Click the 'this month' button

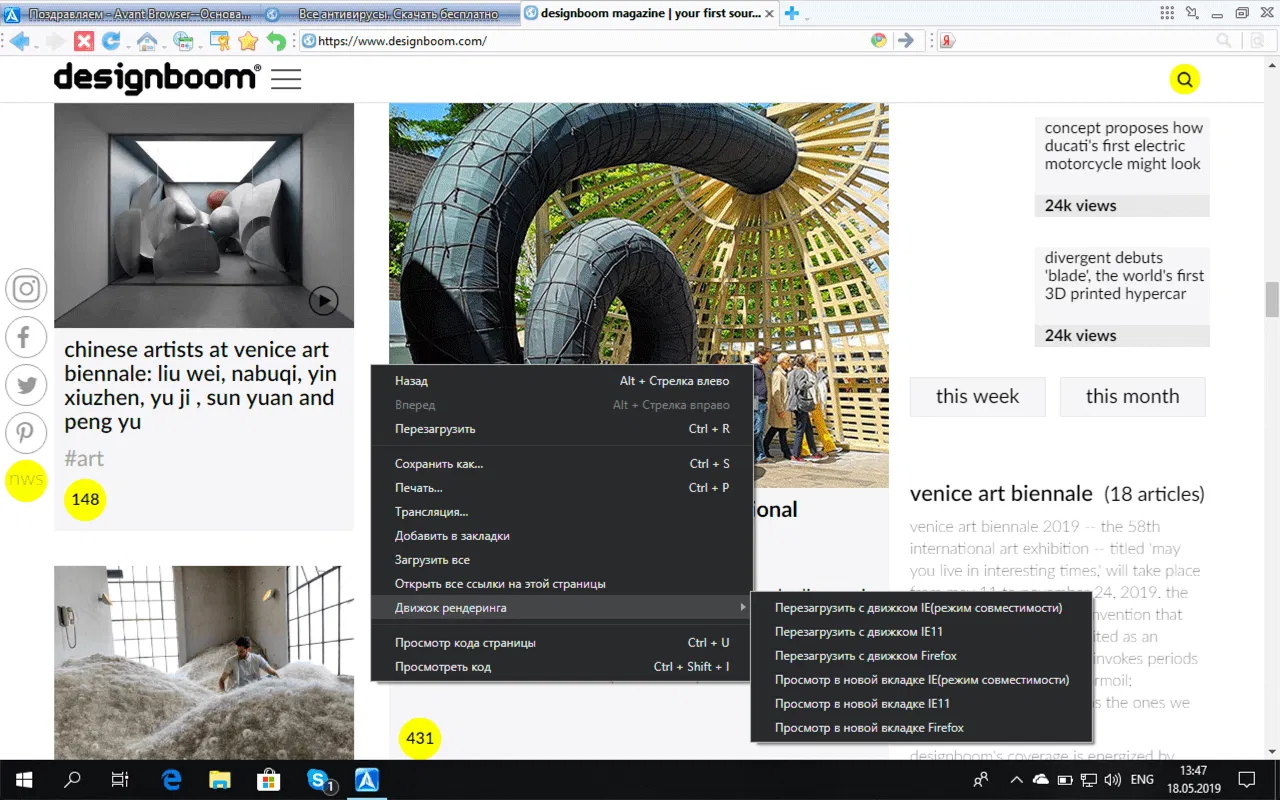pyautogui.click(x=1132, y=397)
